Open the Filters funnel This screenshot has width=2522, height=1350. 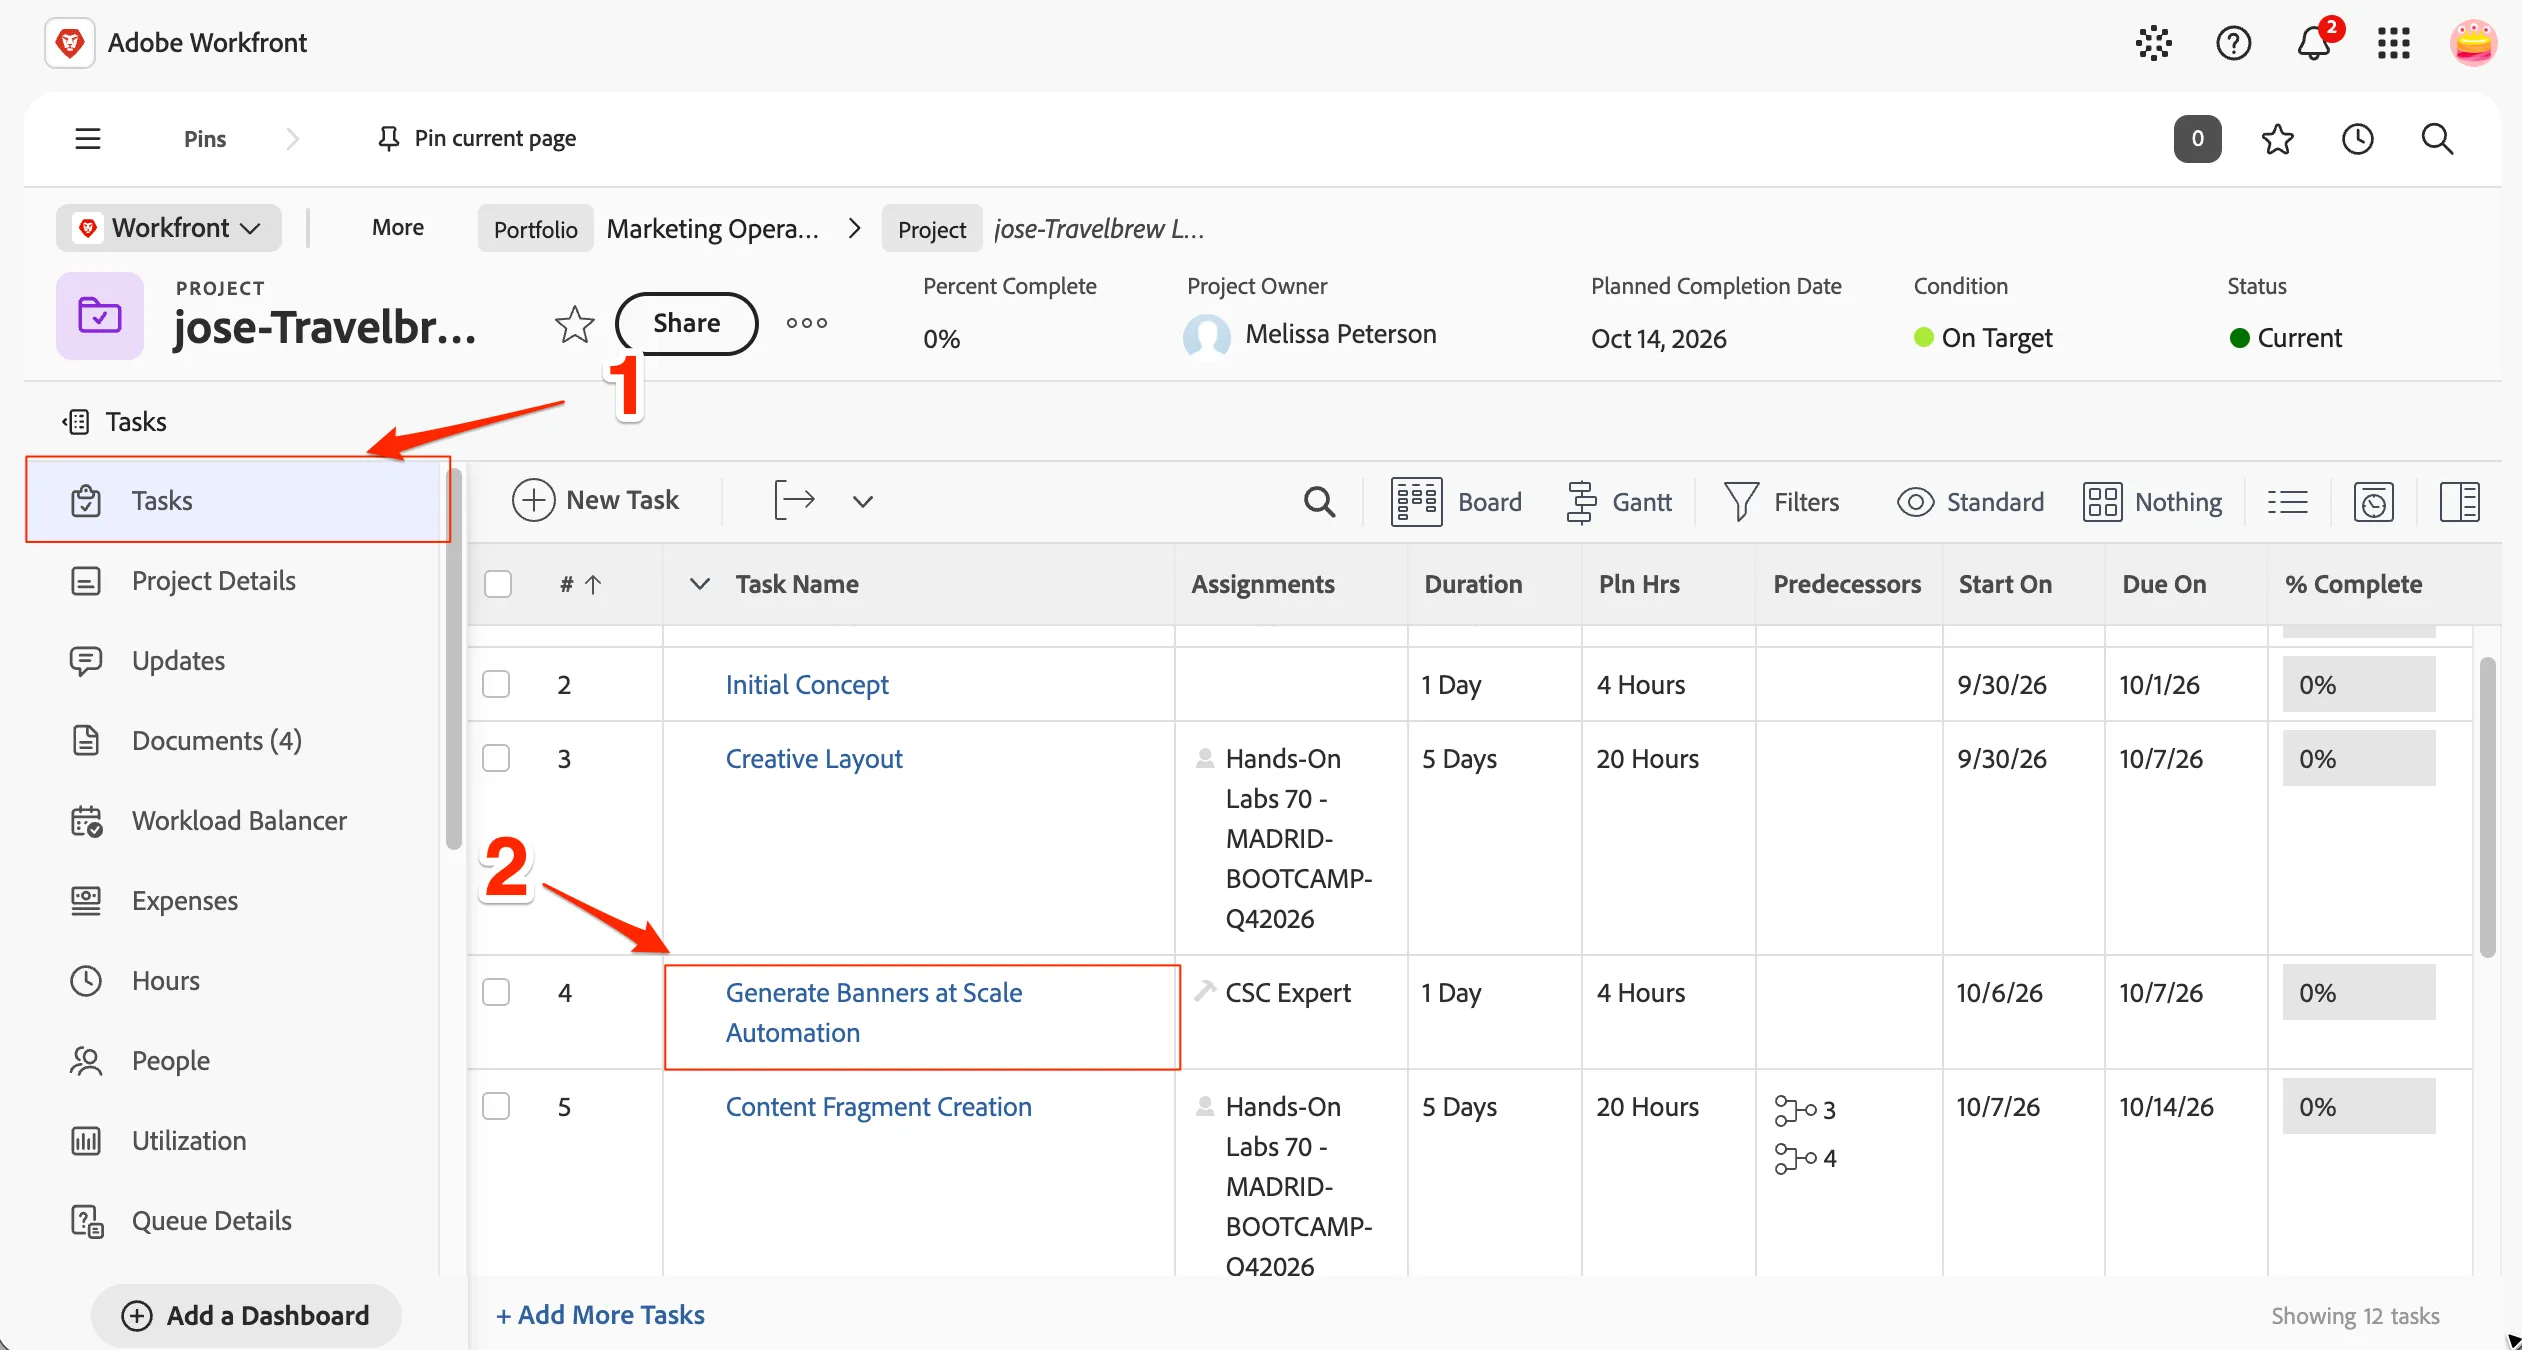(1781, 501)
